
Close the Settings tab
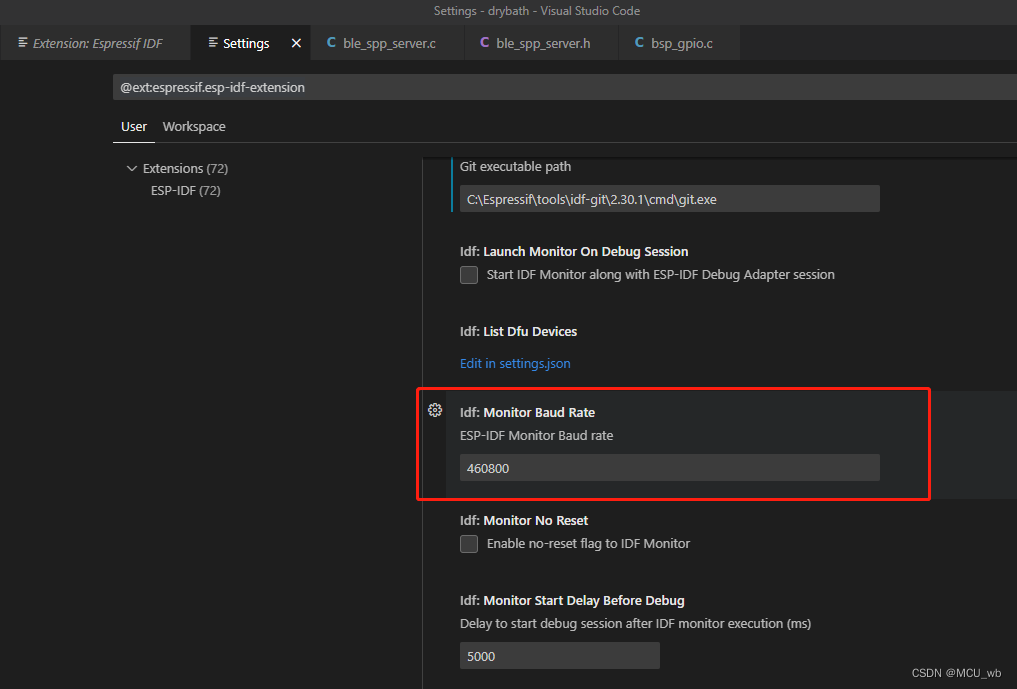(296, 43)
